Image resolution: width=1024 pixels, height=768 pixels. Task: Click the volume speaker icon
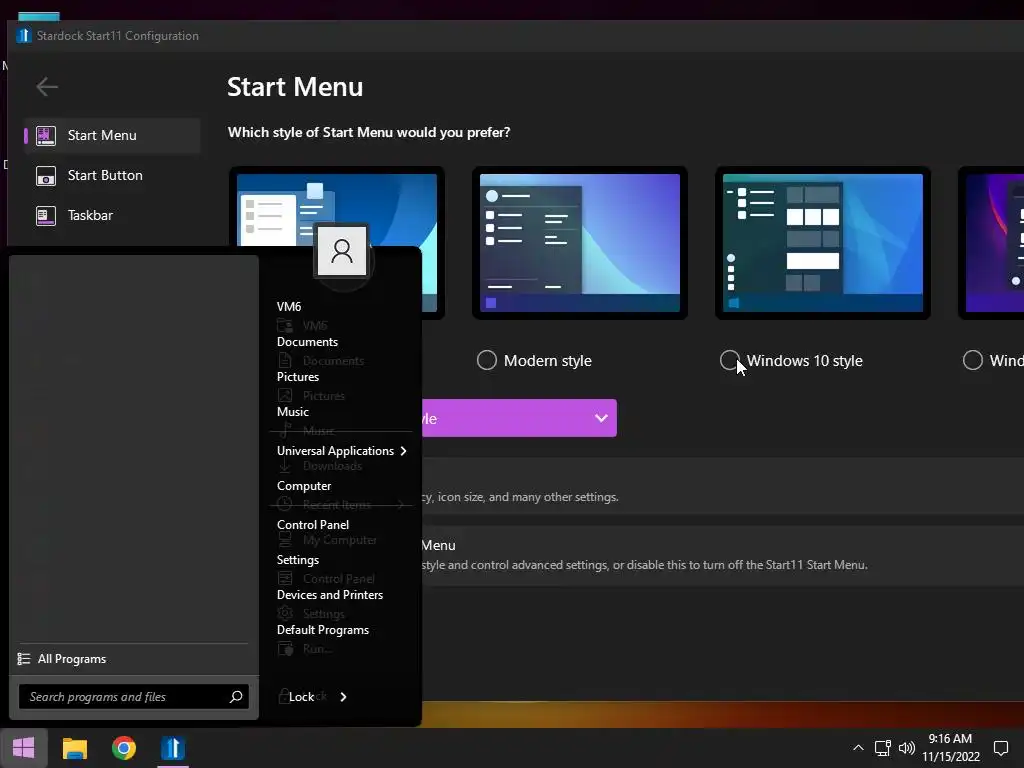(907, 748)
